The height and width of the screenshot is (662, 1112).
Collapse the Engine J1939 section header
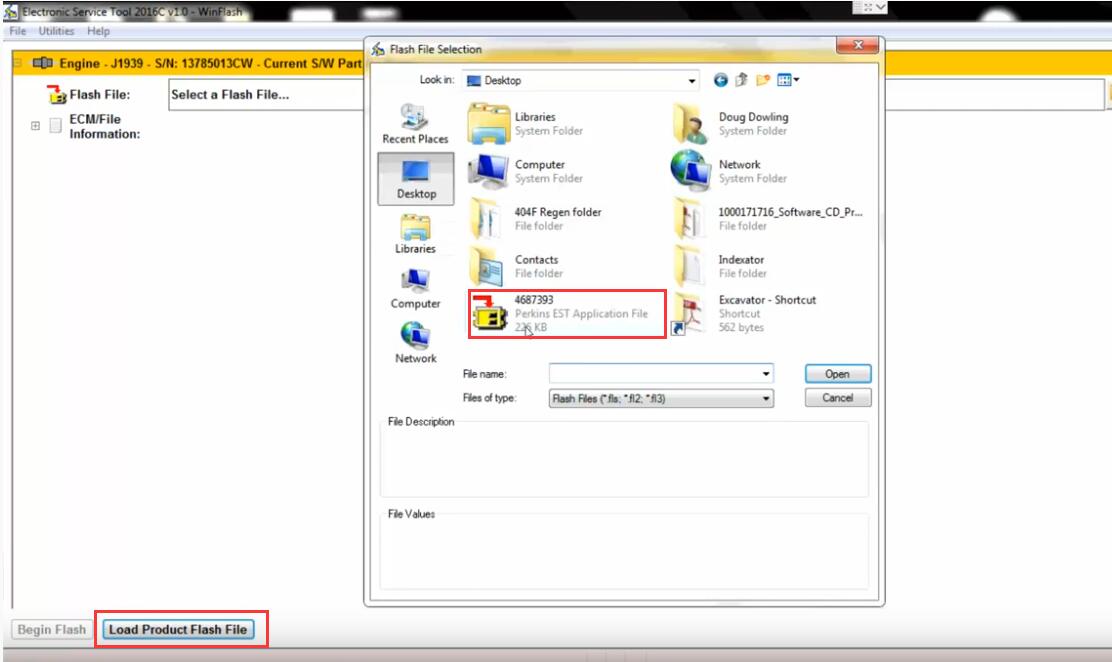point(20,62)
